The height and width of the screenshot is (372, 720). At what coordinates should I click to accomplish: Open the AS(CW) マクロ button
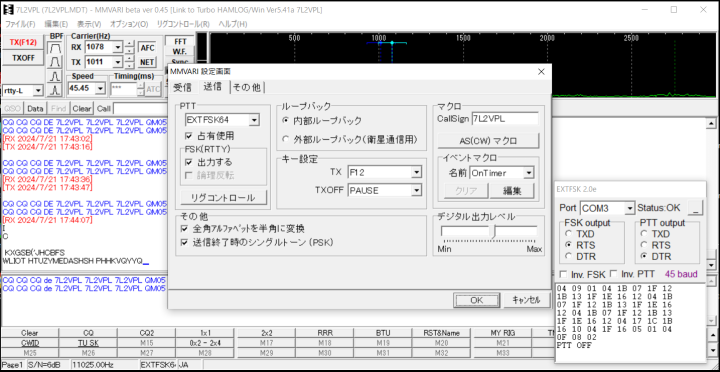tap(488, 141)
